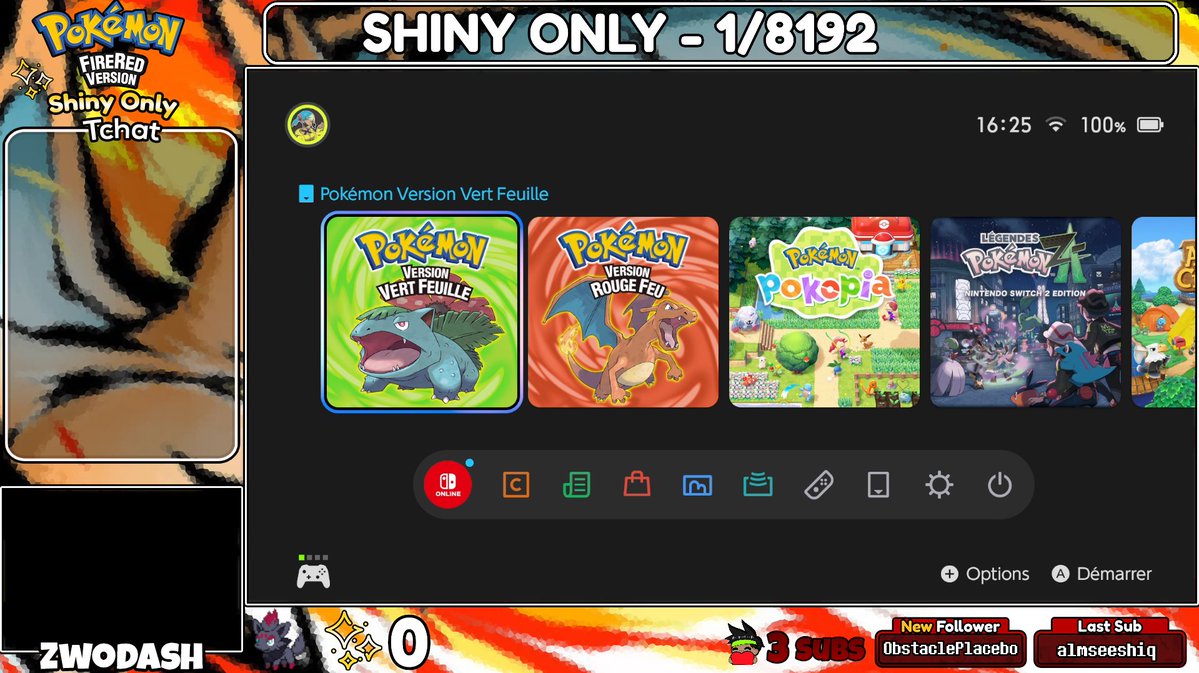
Task: Click the ObstaclePlacebo new follower name
Action: 950,649
